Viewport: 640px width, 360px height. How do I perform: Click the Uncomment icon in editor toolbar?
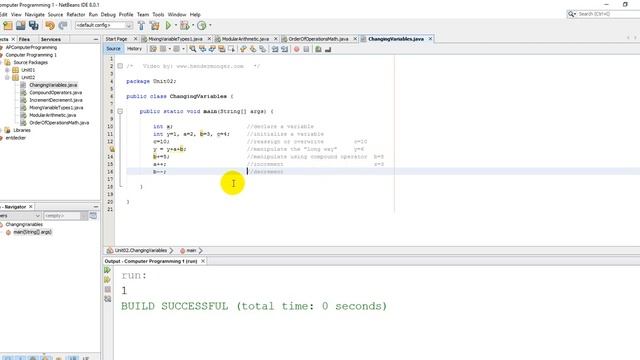pyautogui.click(x=328, y=49)
